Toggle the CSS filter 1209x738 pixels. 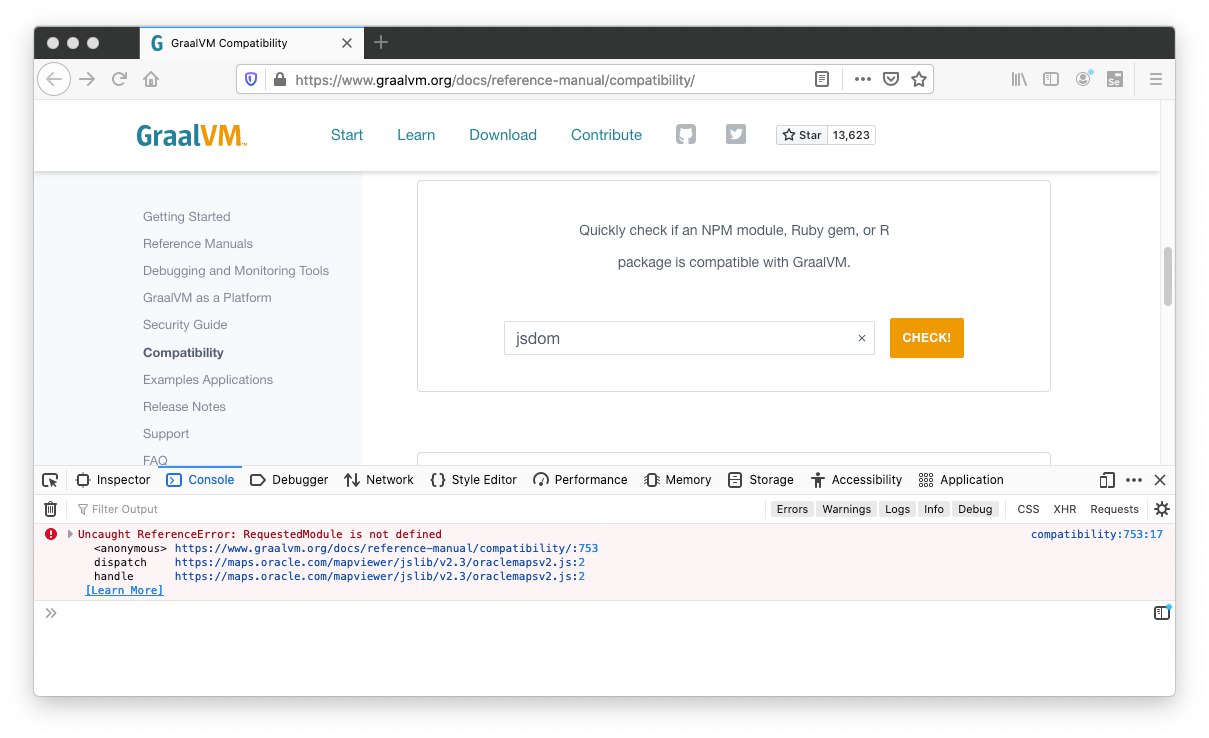(1028, 509)
